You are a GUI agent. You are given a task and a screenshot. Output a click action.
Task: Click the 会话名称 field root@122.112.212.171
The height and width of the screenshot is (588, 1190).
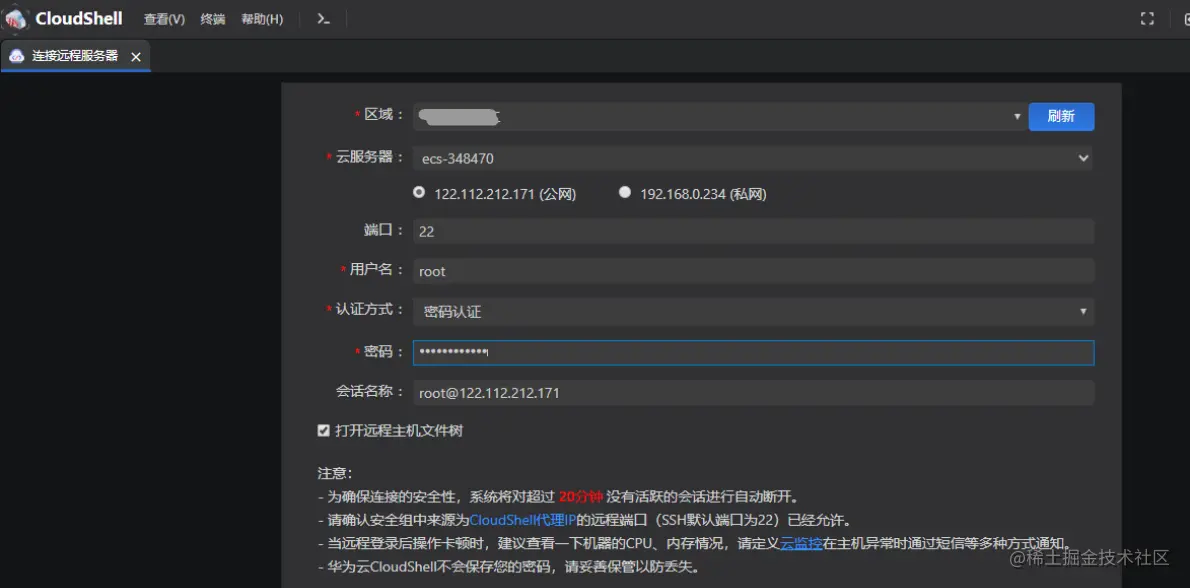click(x=753, y=393)
